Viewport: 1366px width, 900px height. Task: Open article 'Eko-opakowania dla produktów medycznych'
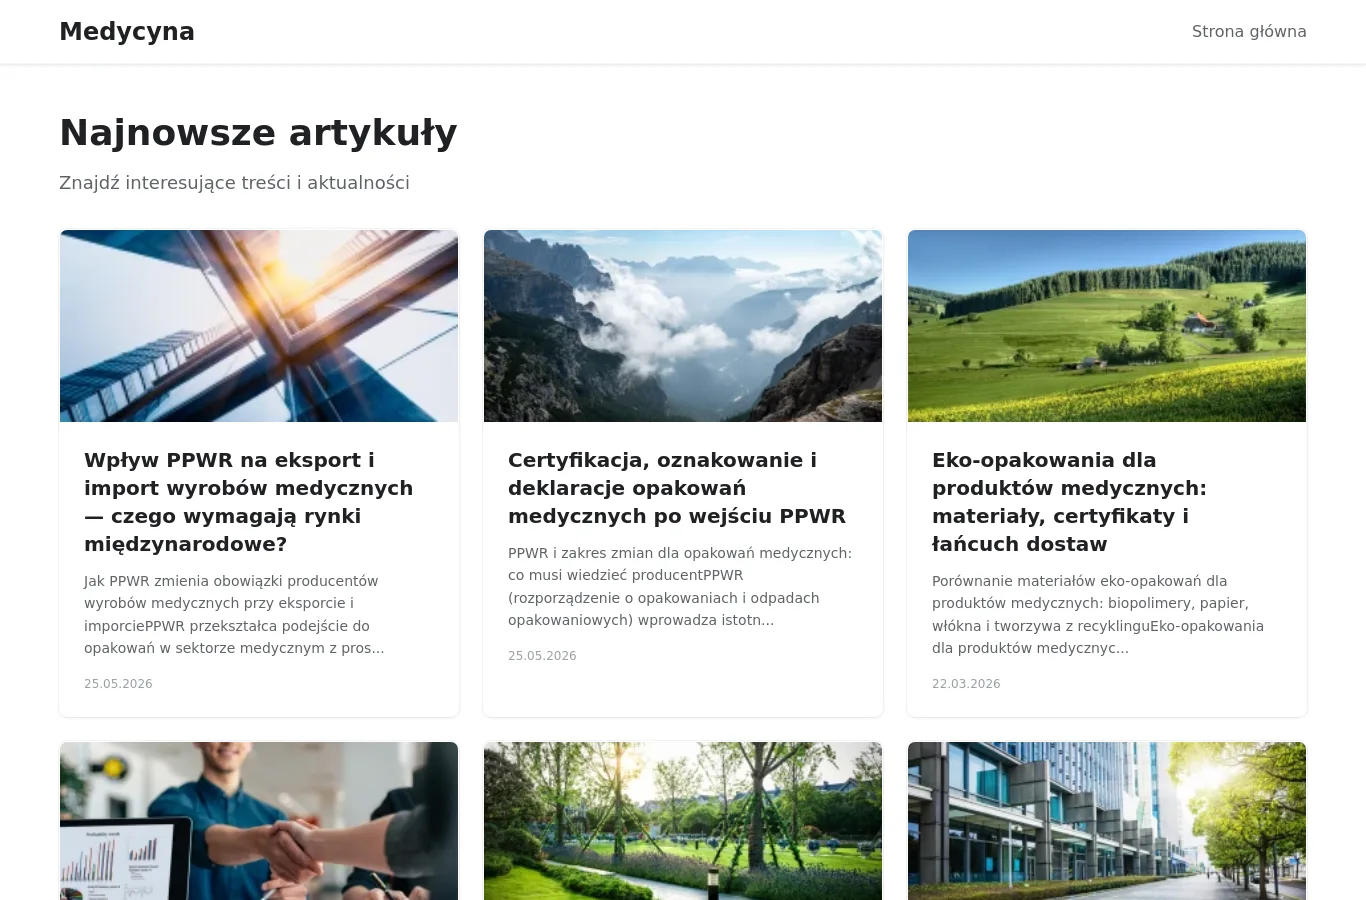1070,502
